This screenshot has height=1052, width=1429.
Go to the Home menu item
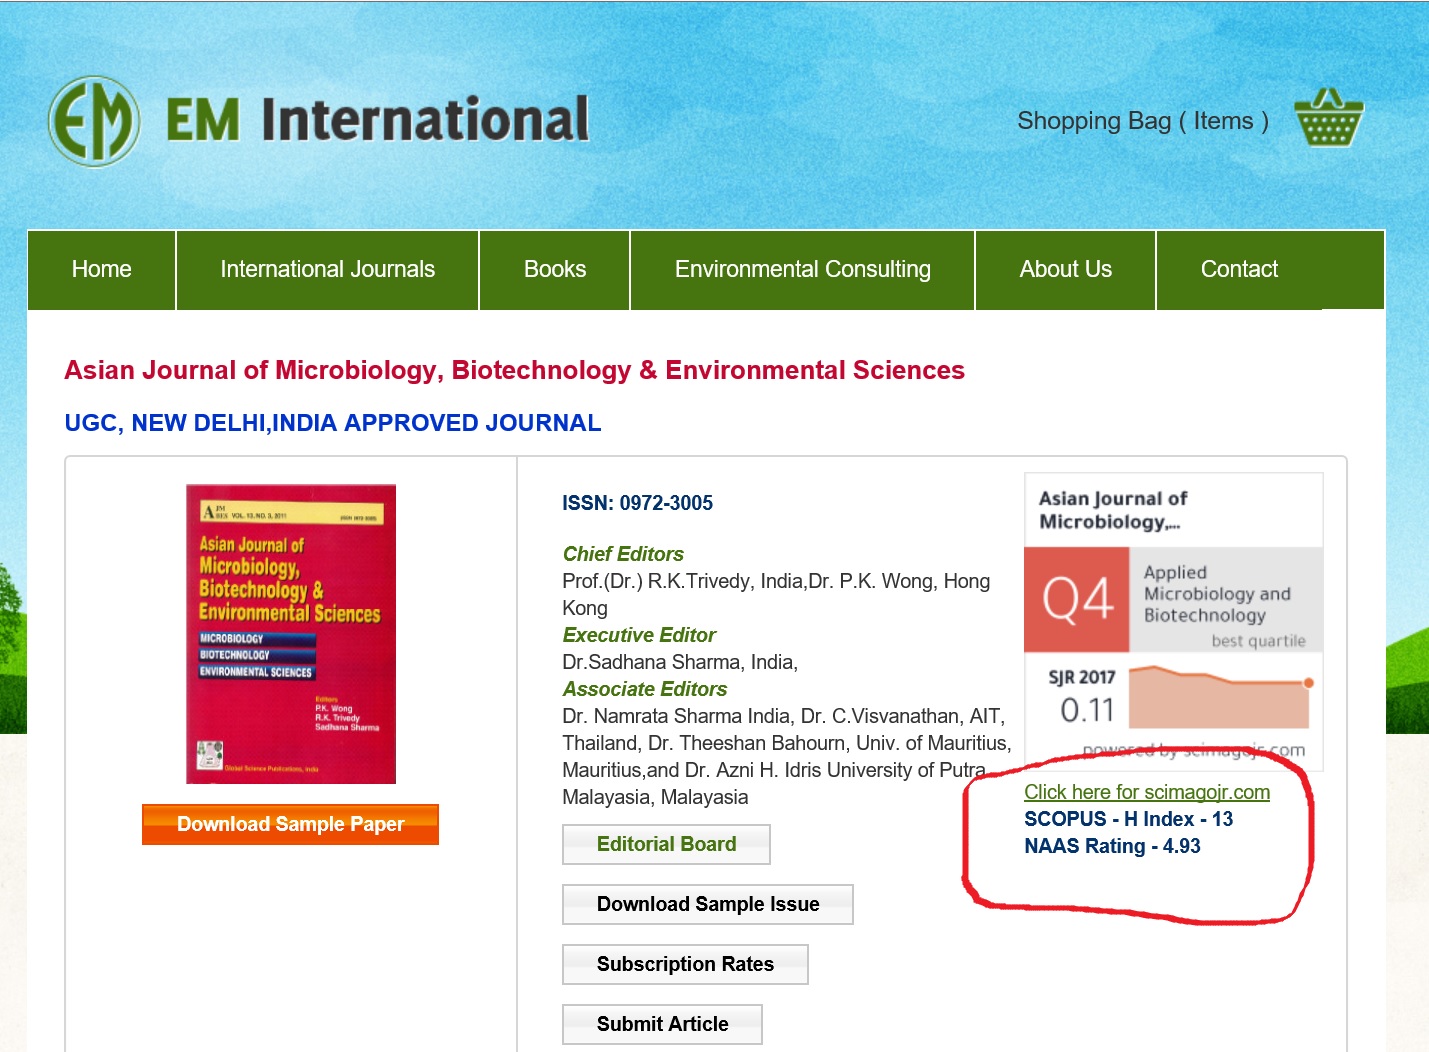click(102, 270)
